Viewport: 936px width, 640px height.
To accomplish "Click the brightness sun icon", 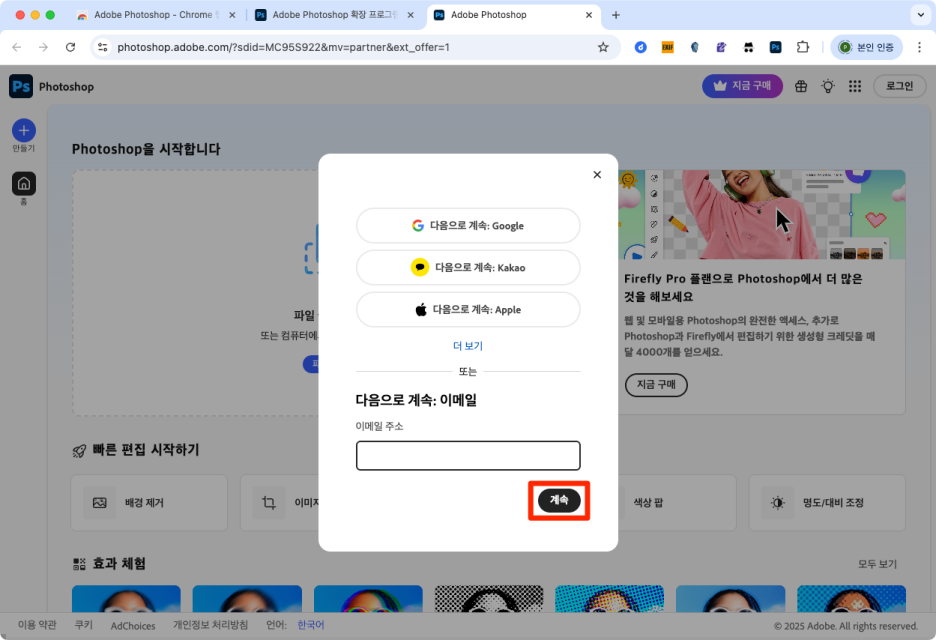I will pos(778,503).
